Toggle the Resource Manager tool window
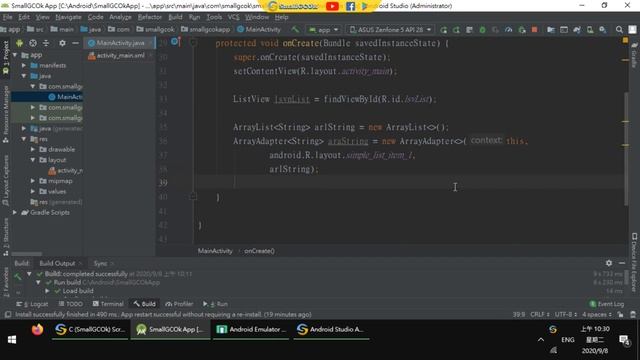The image size is (640, 360). pyautogui.click(x=6, y=114)
